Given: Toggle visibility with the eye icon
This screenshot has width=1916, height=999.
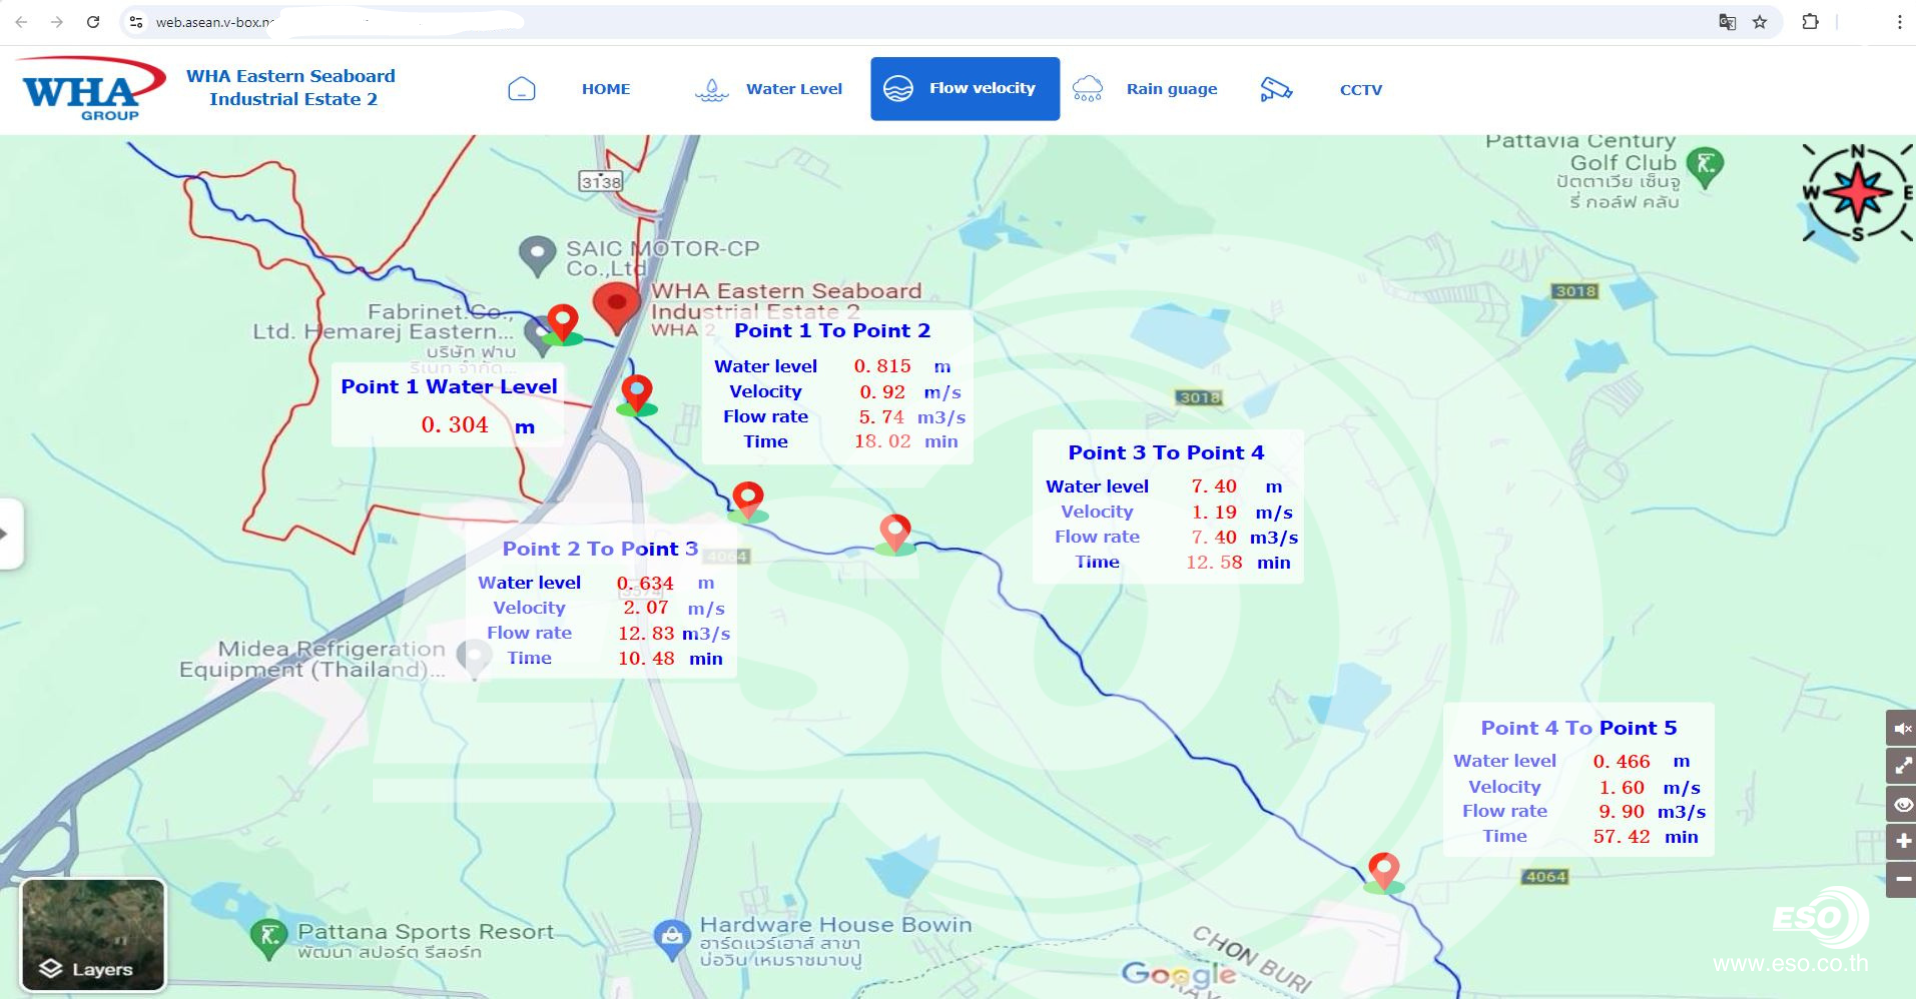Looking at the screenshot, I should pyautogui.click(x=1901, y=805).
